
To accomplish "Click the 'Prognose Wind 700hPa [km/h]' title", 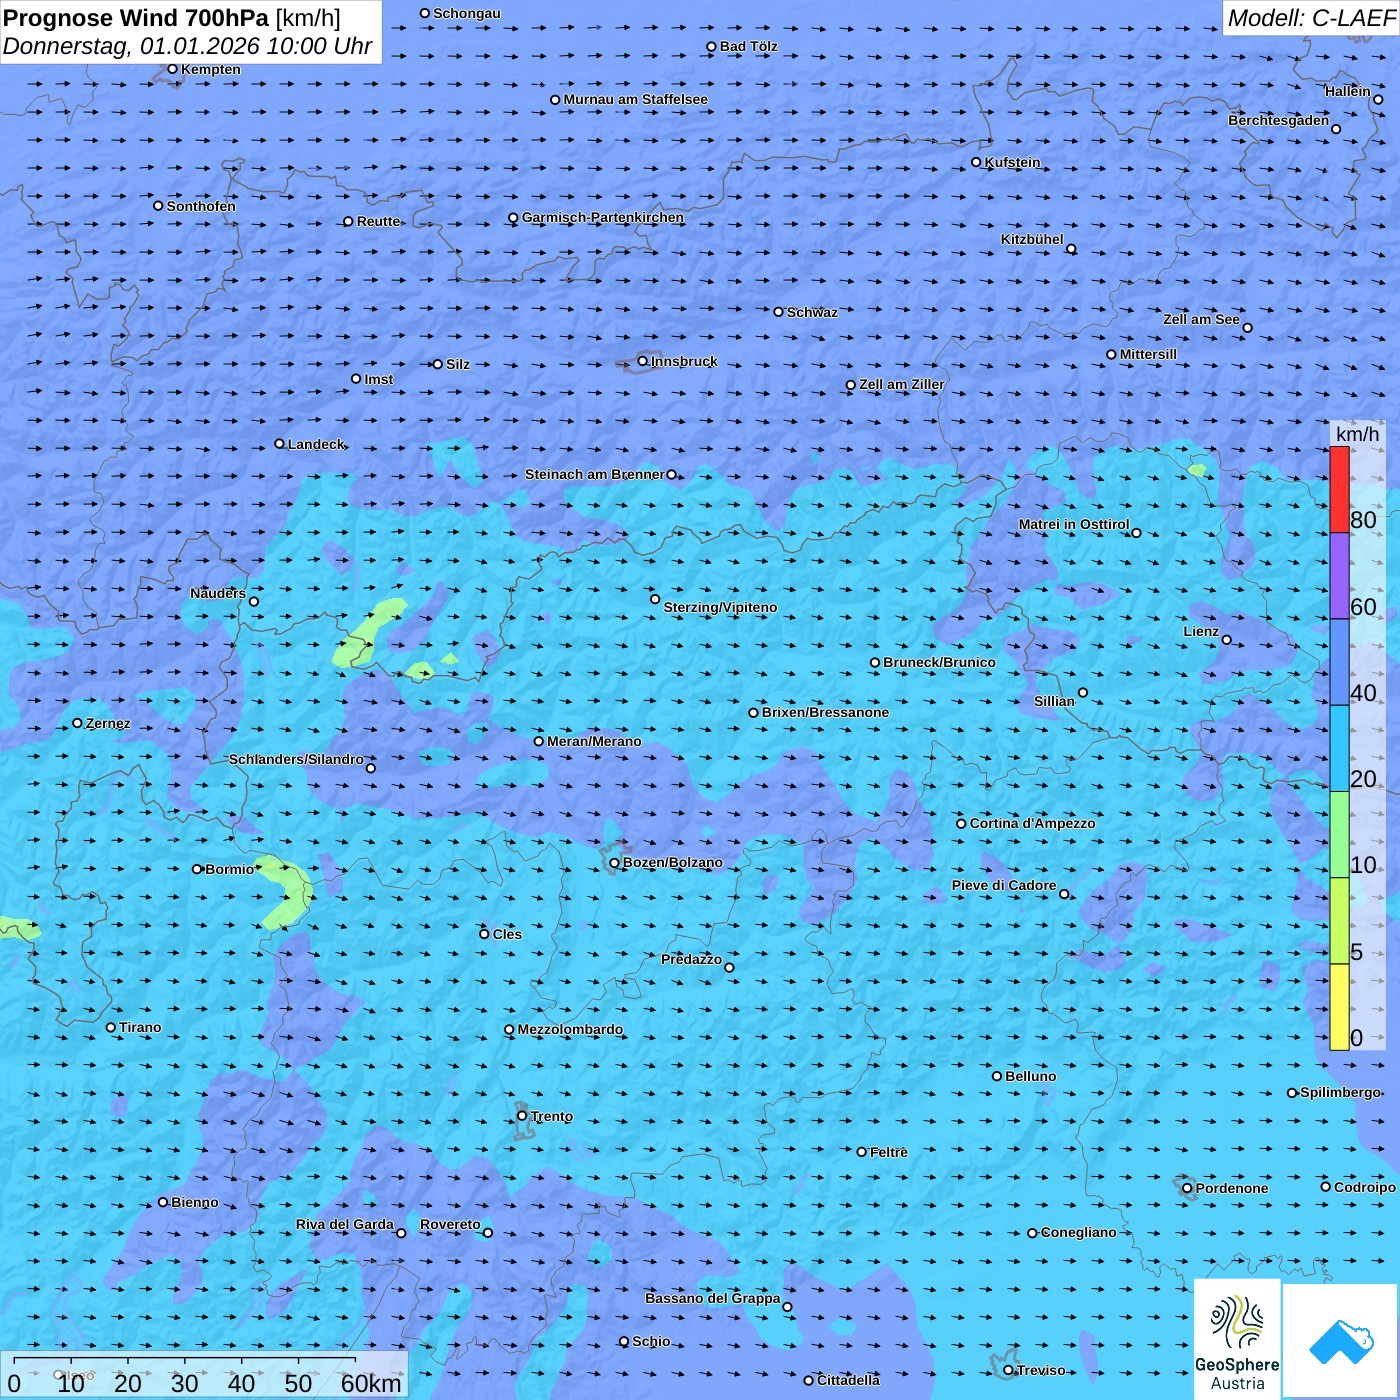I will tap(172, 18).
